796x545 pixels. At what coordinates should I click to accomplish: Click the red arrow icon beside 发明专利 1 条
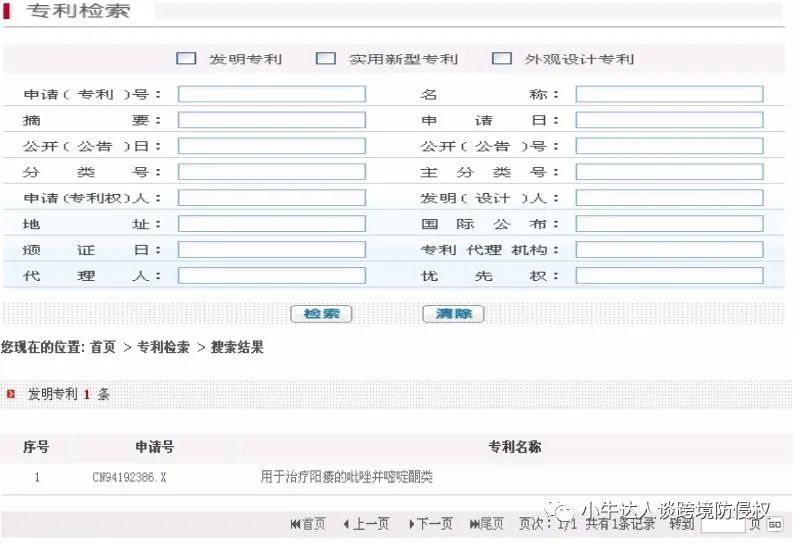point(11,394)
